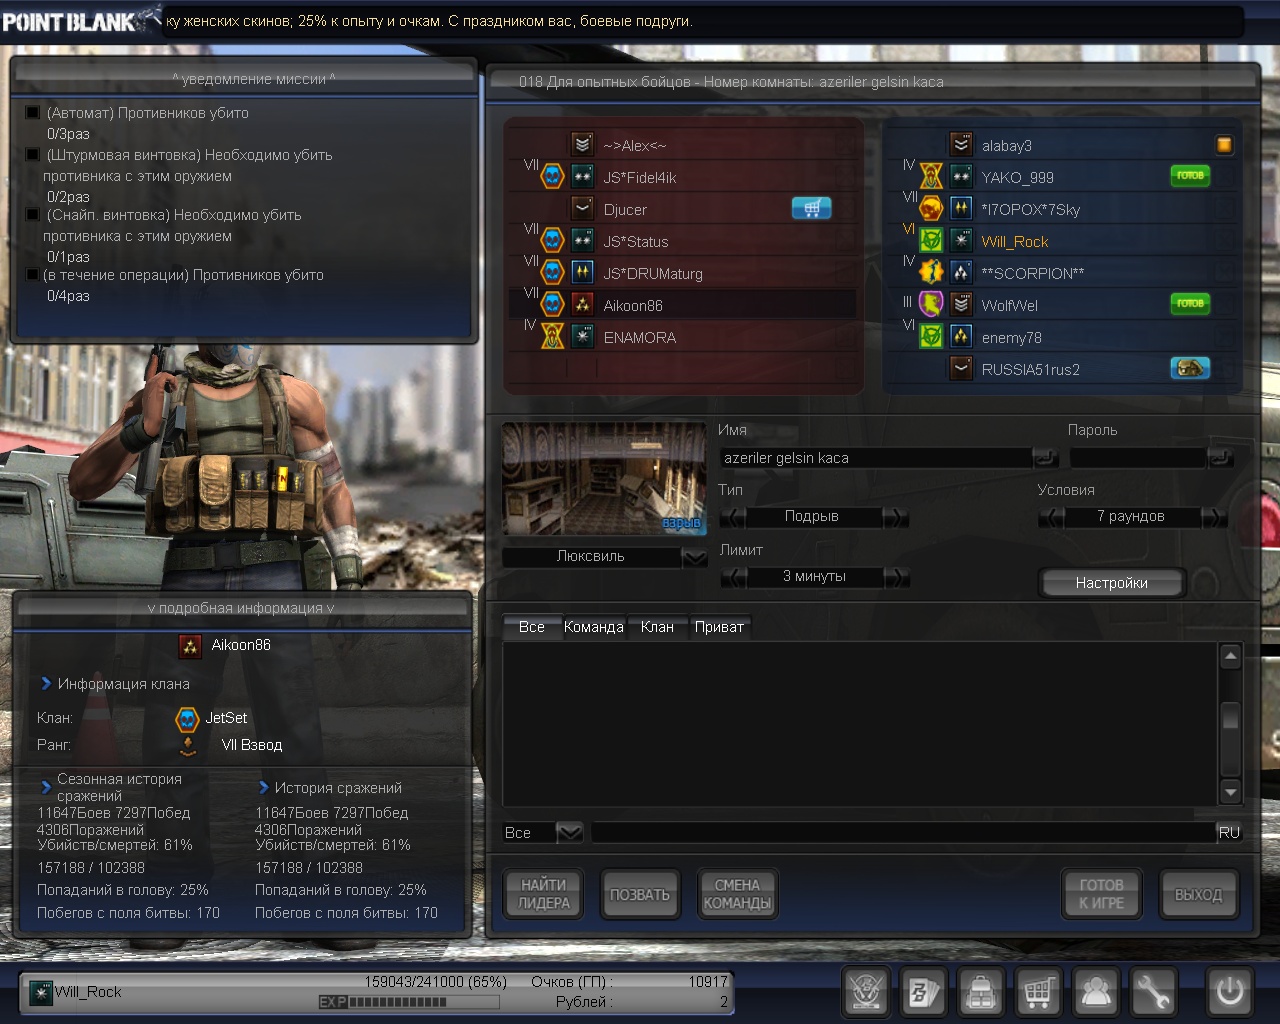This screenshot has height=1024, width=1280.
Task: Click the chat scrollbar down arrow
Action: point(1231,792)
